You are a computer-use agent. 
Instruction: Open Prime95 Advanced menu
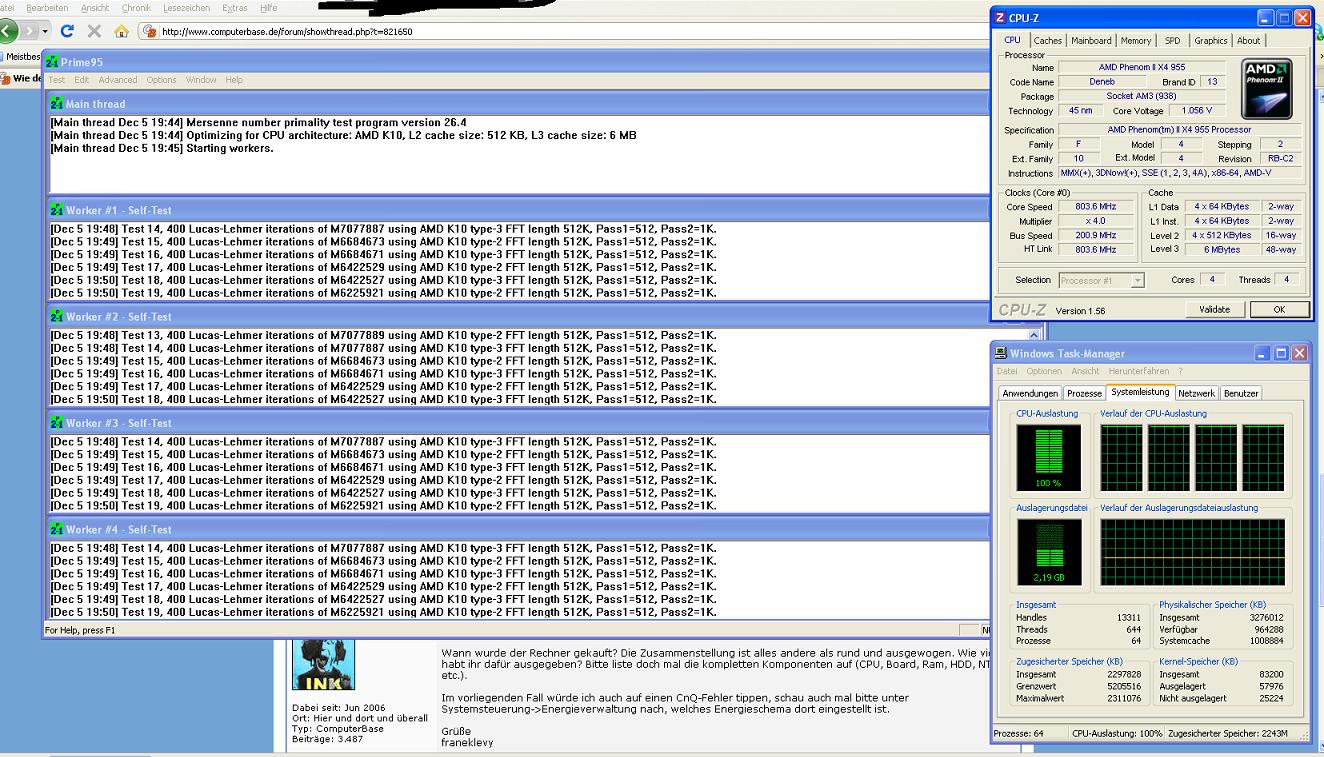[118, 80]
